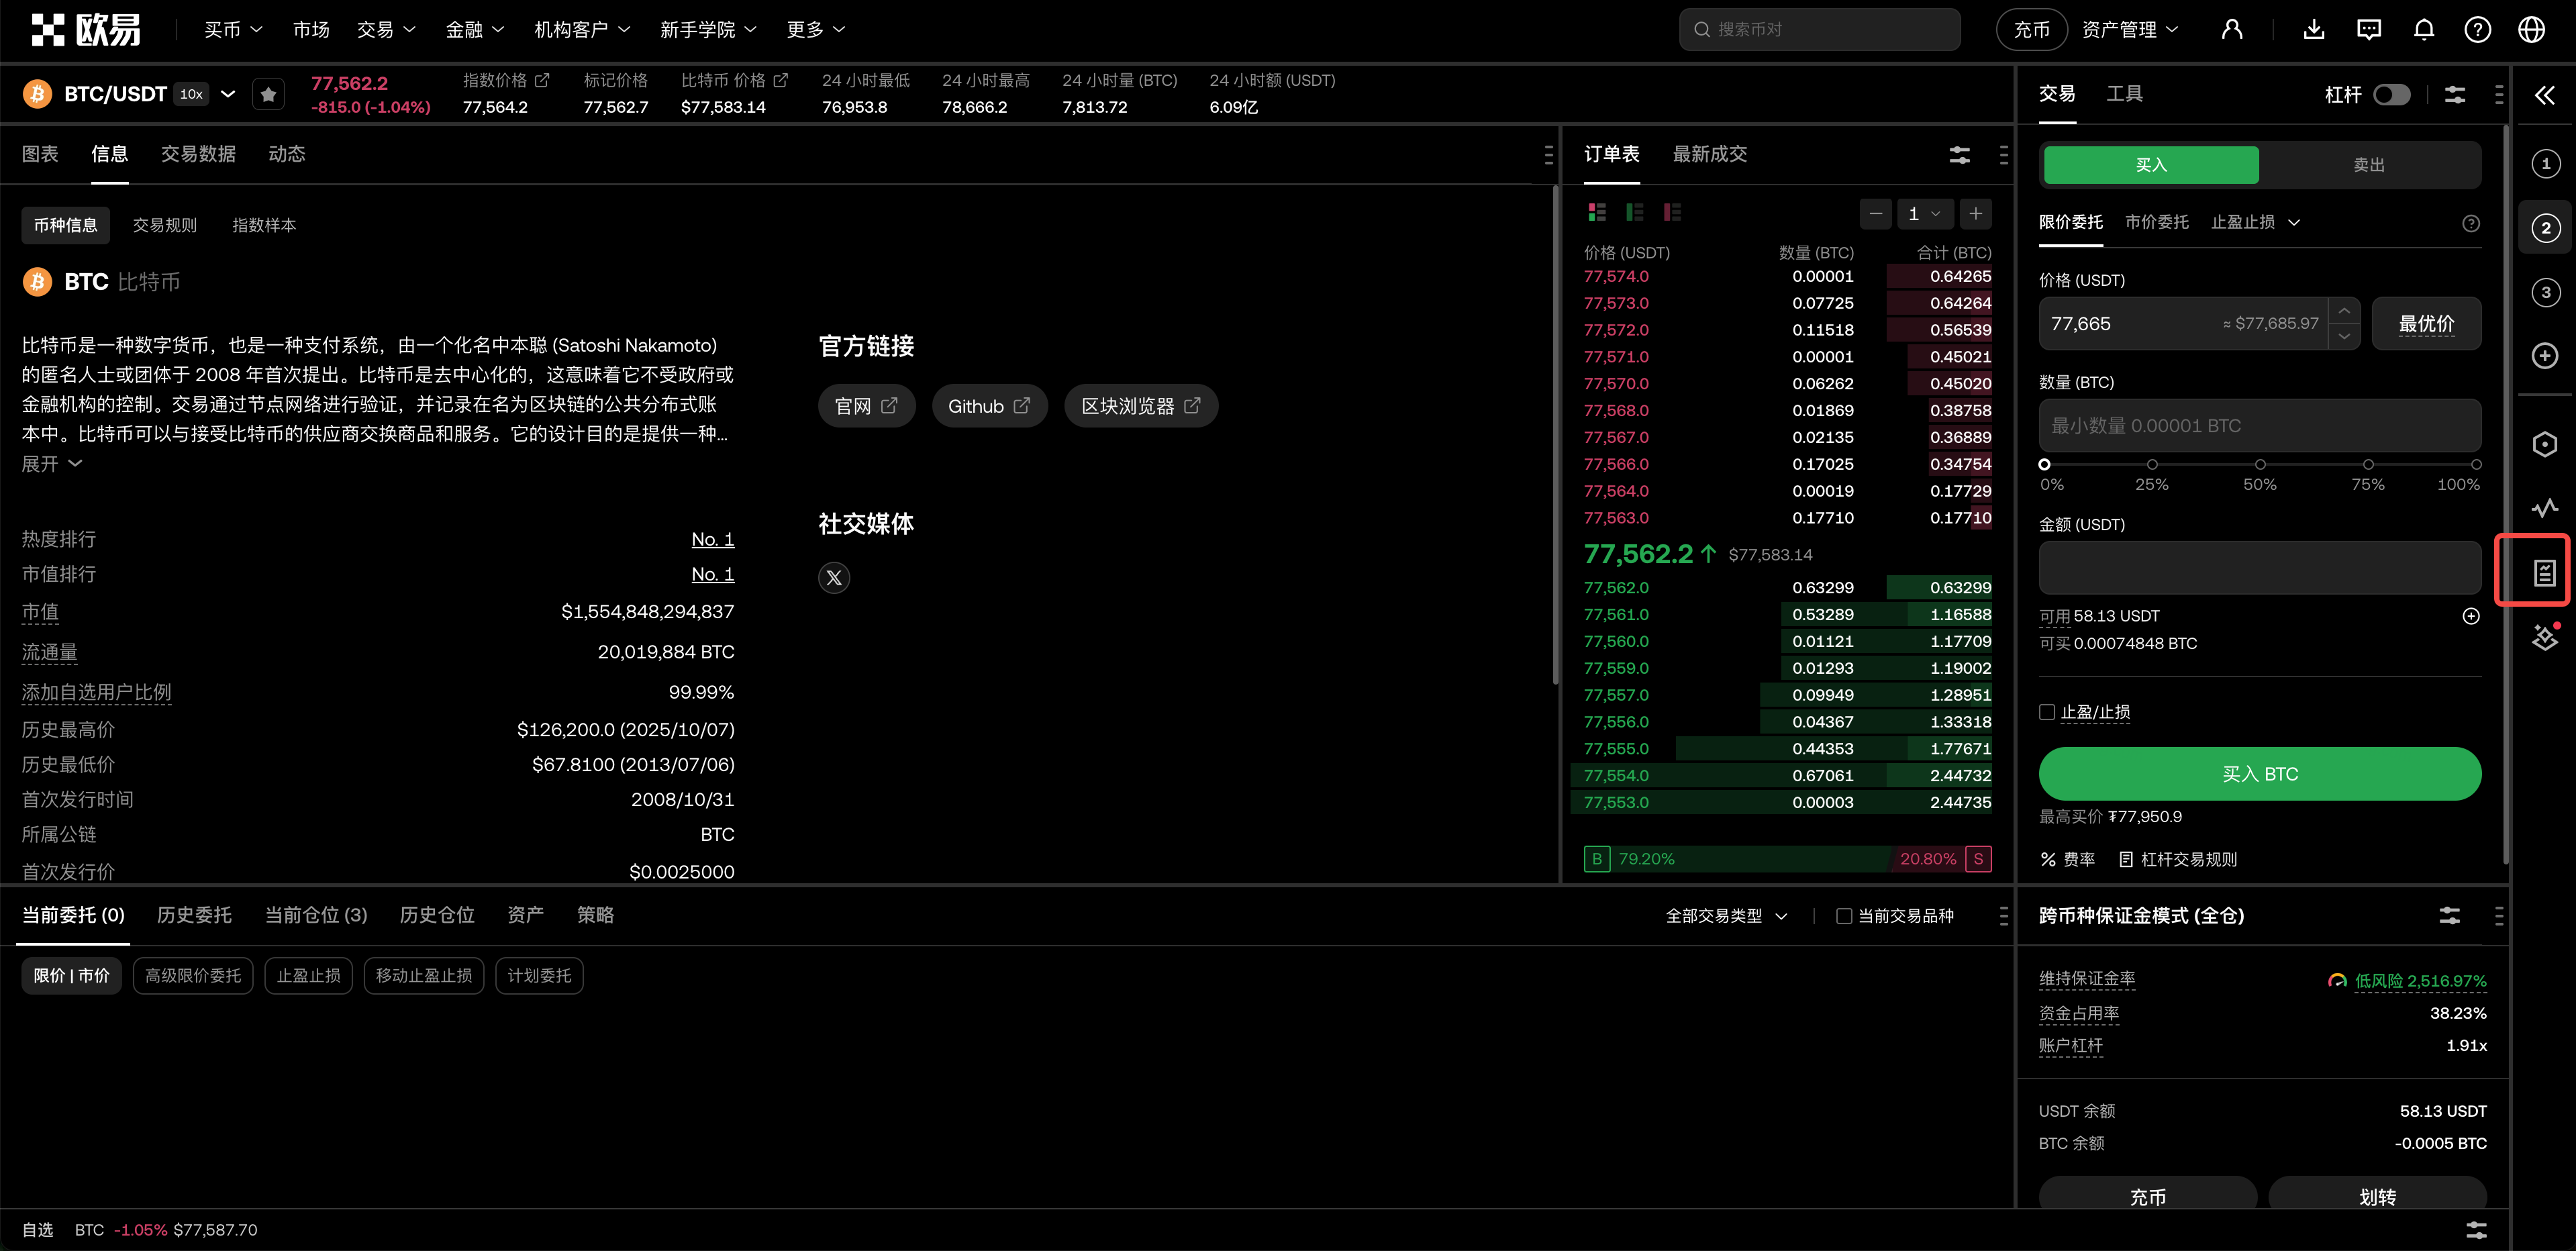Screen dimensions: 2576x1251
Task: Switch to the 图表 tab
Action: click(x=40, y=154)
